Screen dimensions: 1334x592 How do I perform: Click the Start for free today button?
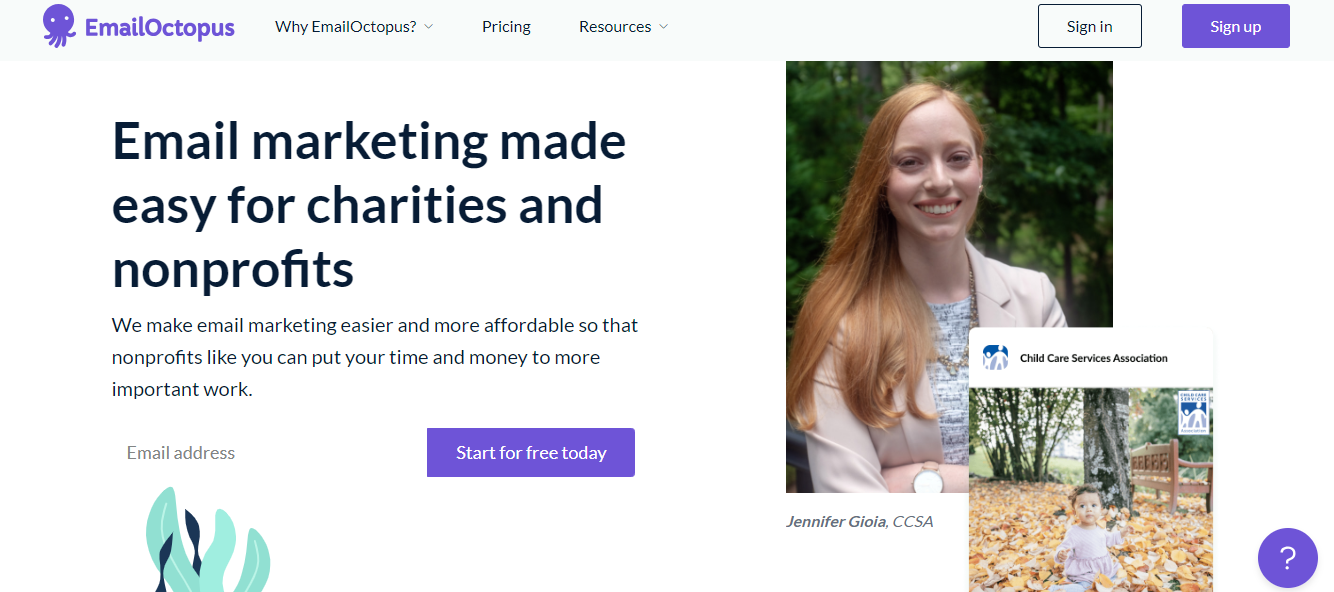pos(531,453)
